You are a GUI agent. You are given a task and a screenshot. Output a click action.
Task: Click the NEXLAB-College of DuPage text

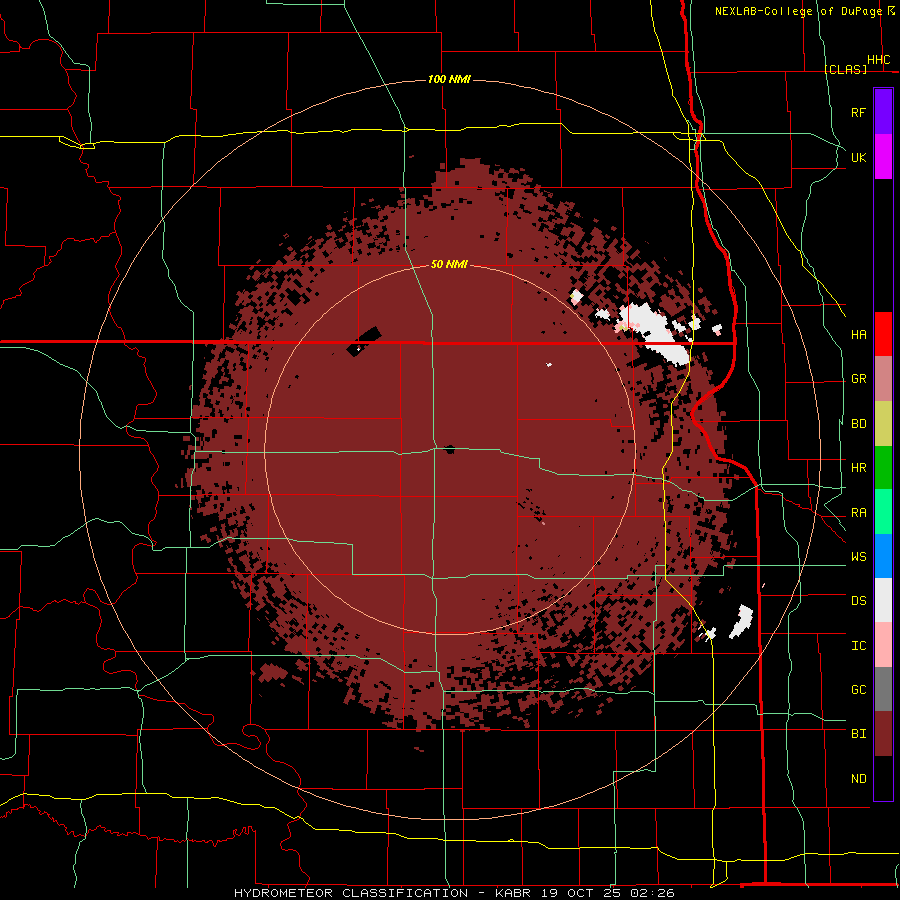[x=798, y=11]
